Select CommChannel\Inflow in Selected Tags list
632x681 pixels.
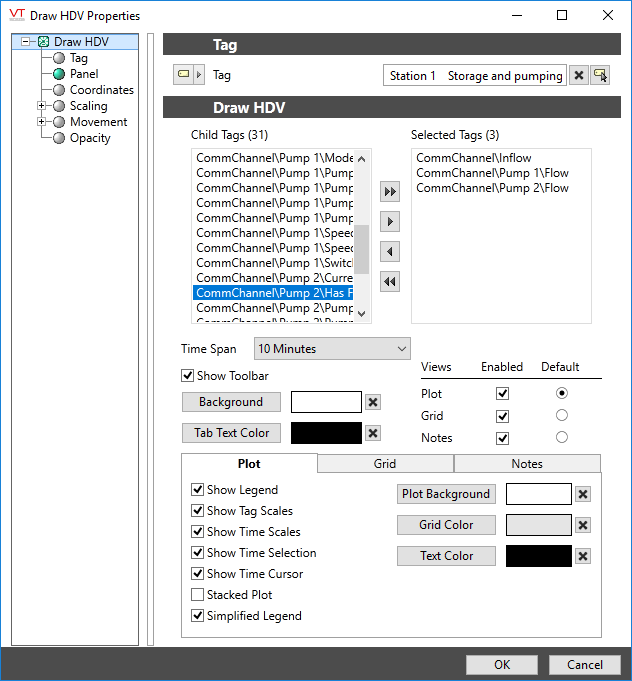pos(474,158)
